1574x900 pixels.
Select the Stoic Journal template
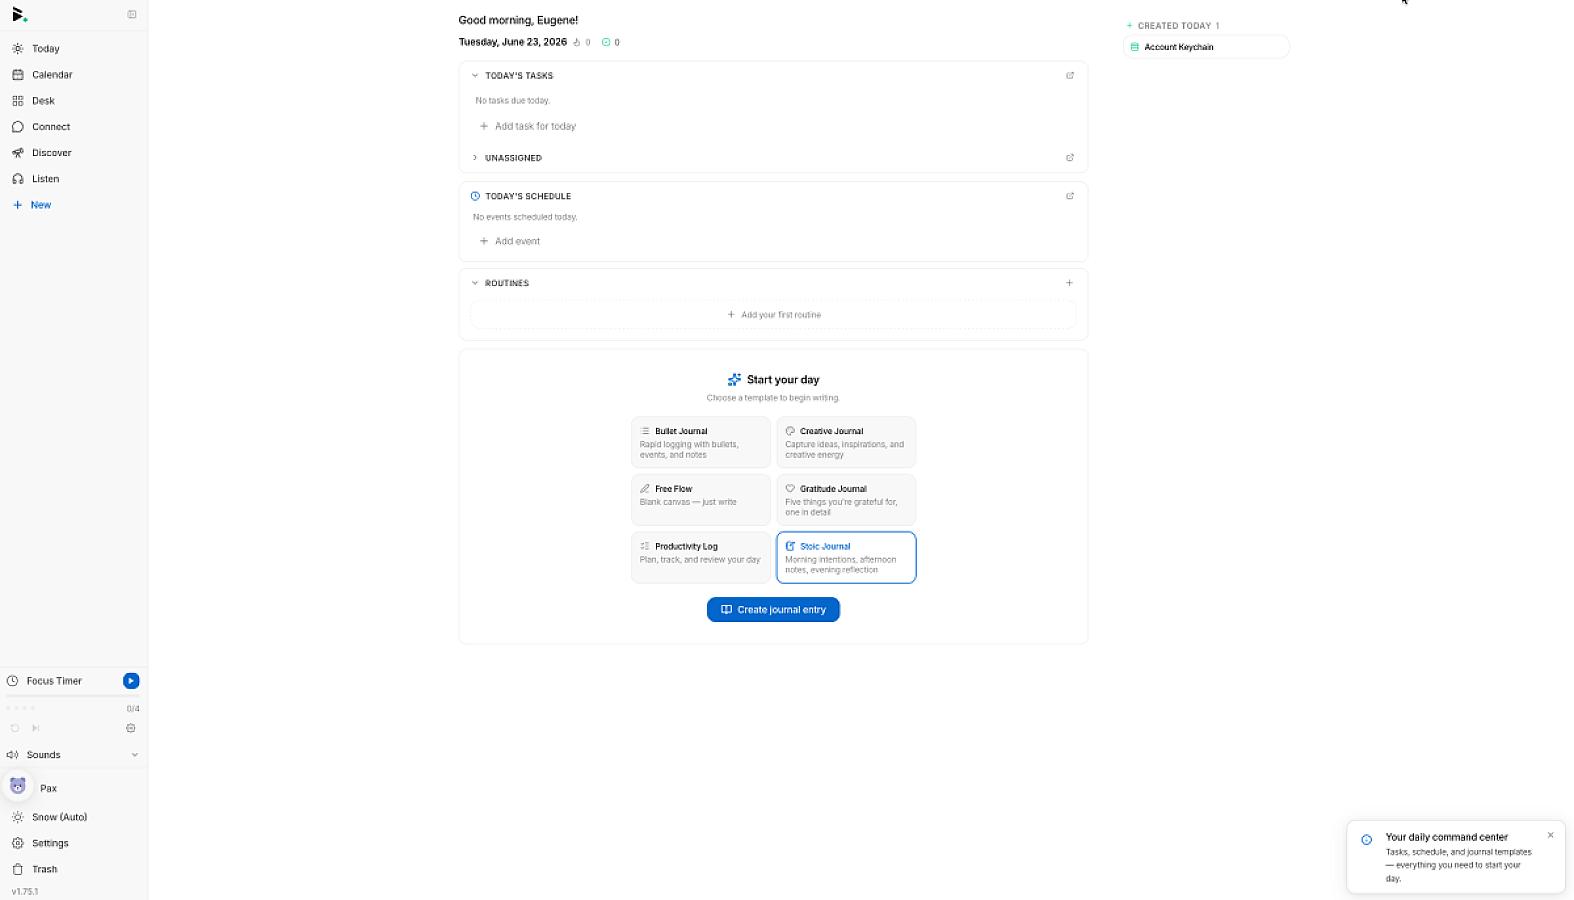pyautogui.click(x=846, y=557)
